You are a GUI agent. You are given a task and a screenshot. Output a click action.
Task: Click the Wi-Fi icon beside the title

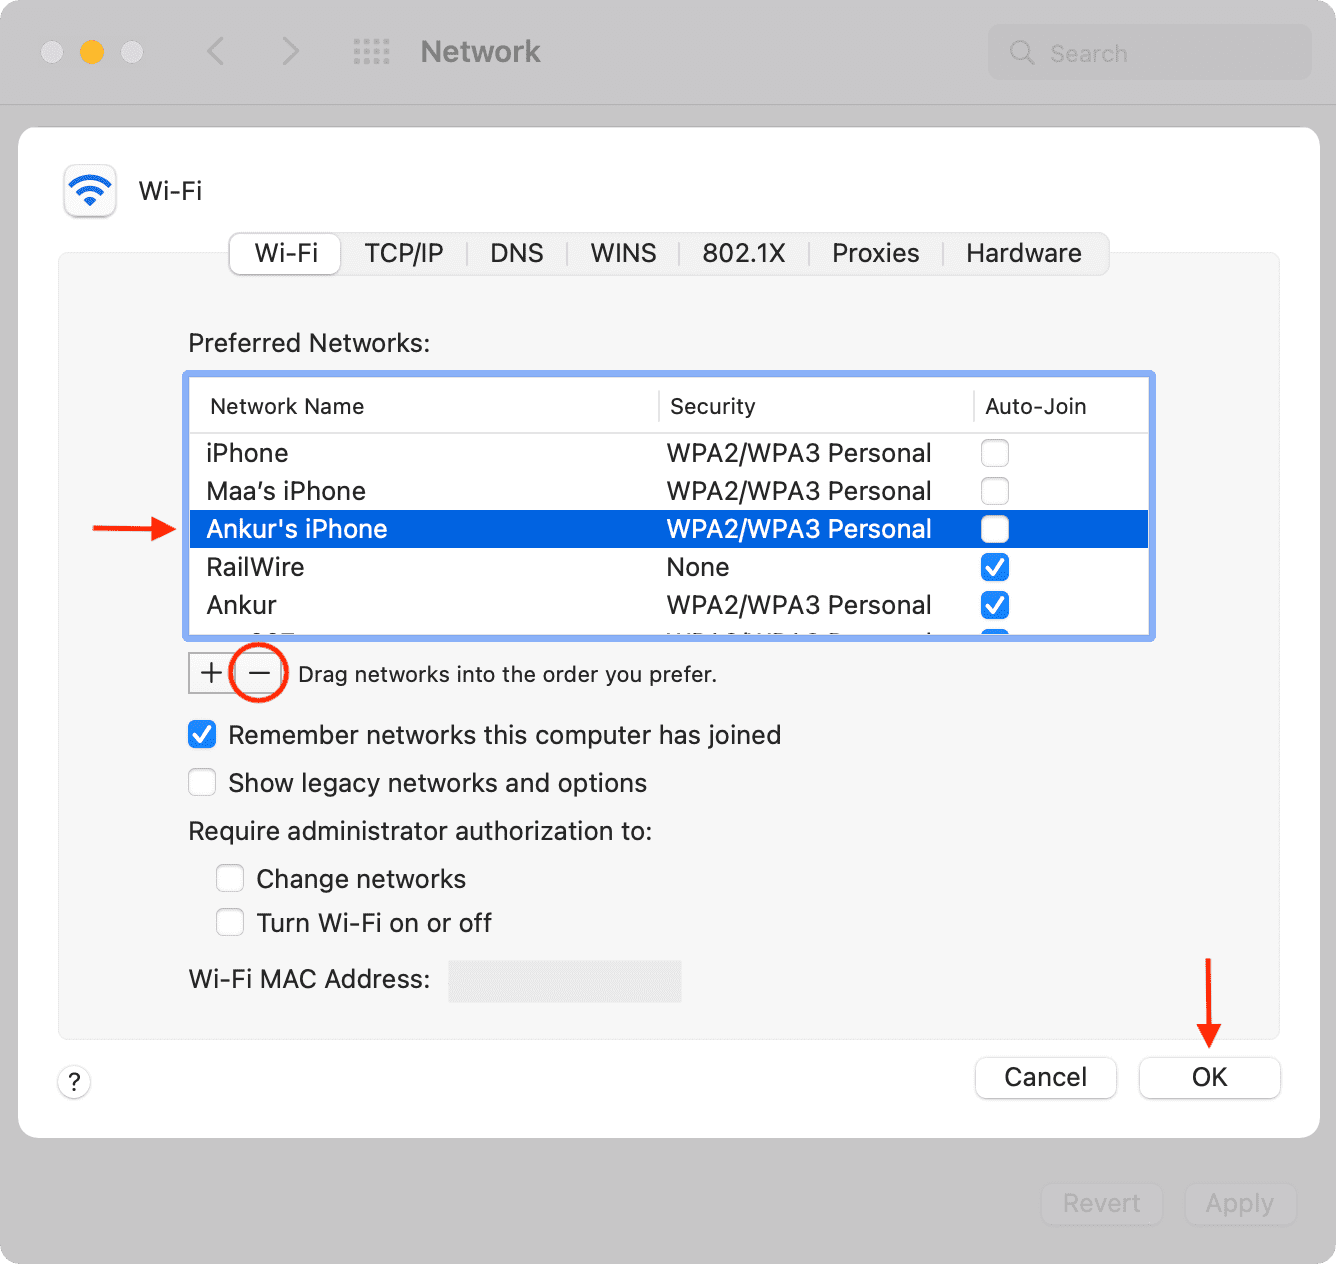tap(90, 190)
